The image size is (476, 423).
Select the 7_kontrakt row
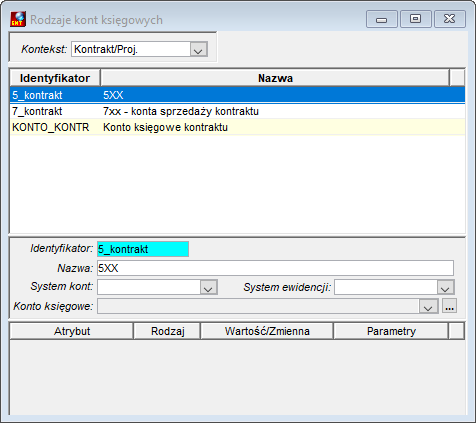[237, 111]
